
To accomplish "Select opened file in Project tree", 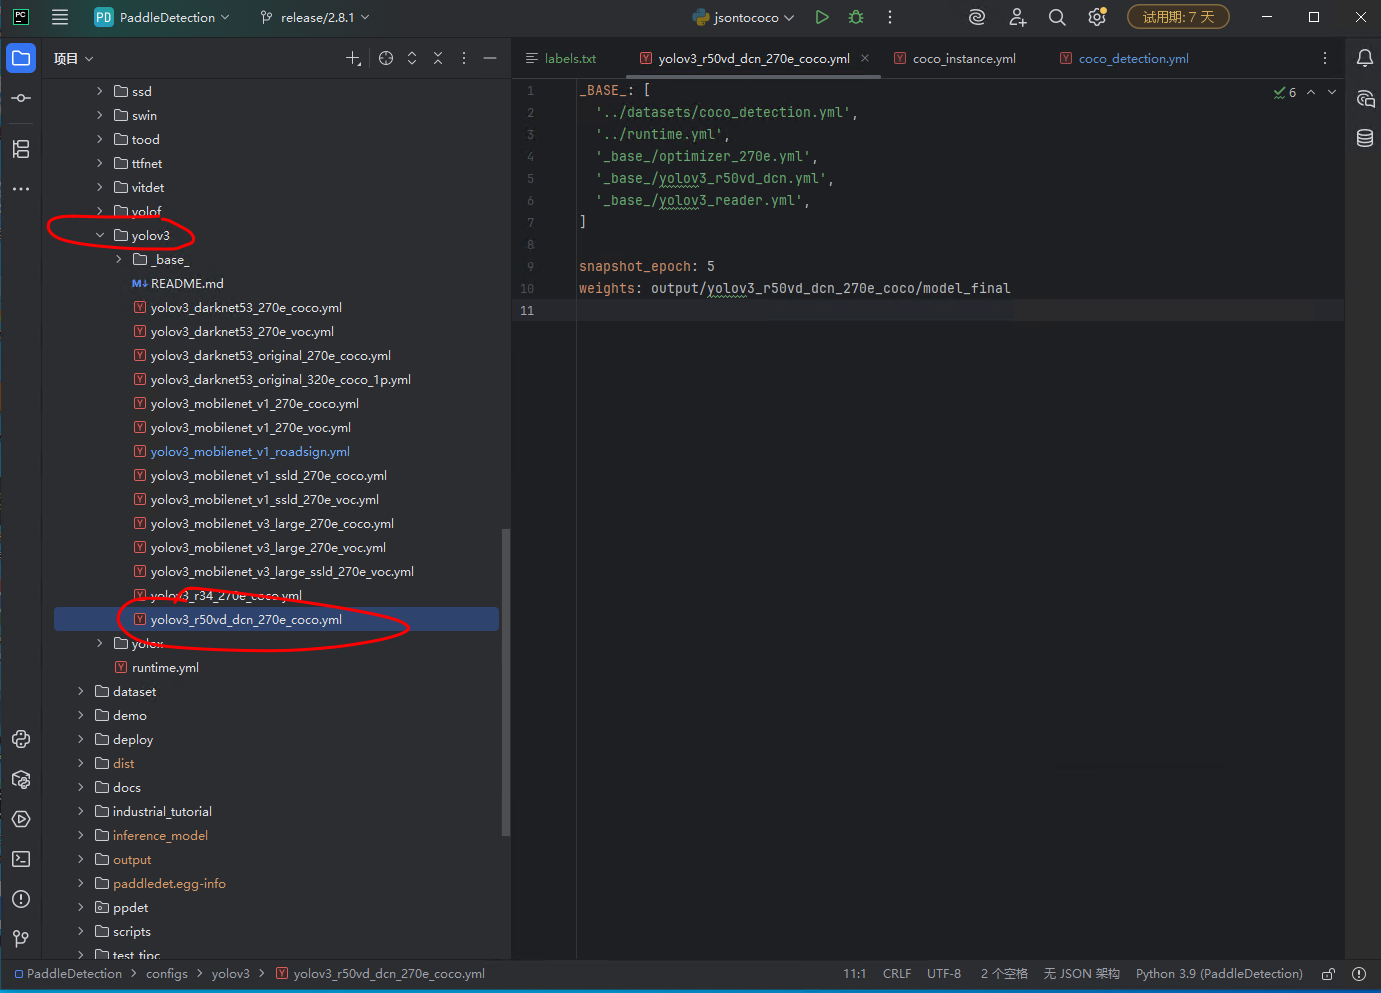I will point(386,59).
